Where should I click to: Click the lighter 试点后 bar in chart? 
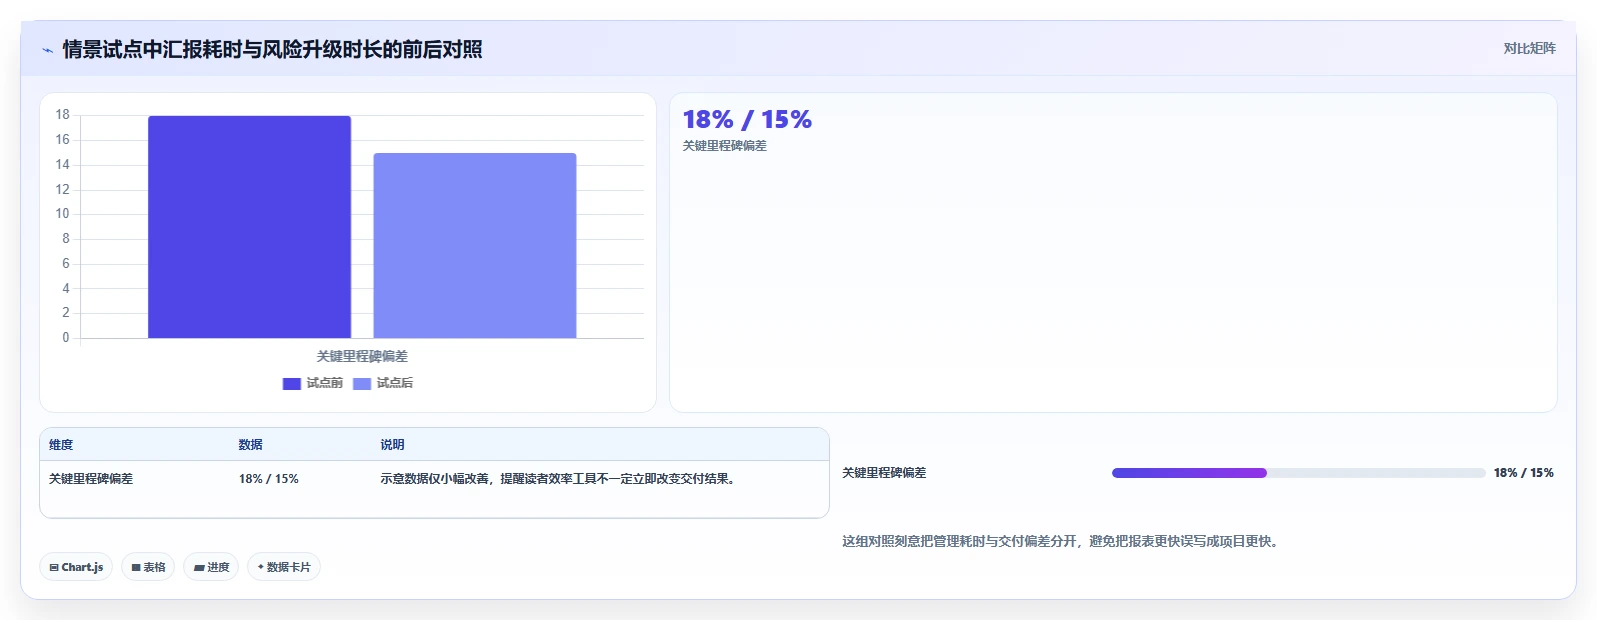pos(475,246)
